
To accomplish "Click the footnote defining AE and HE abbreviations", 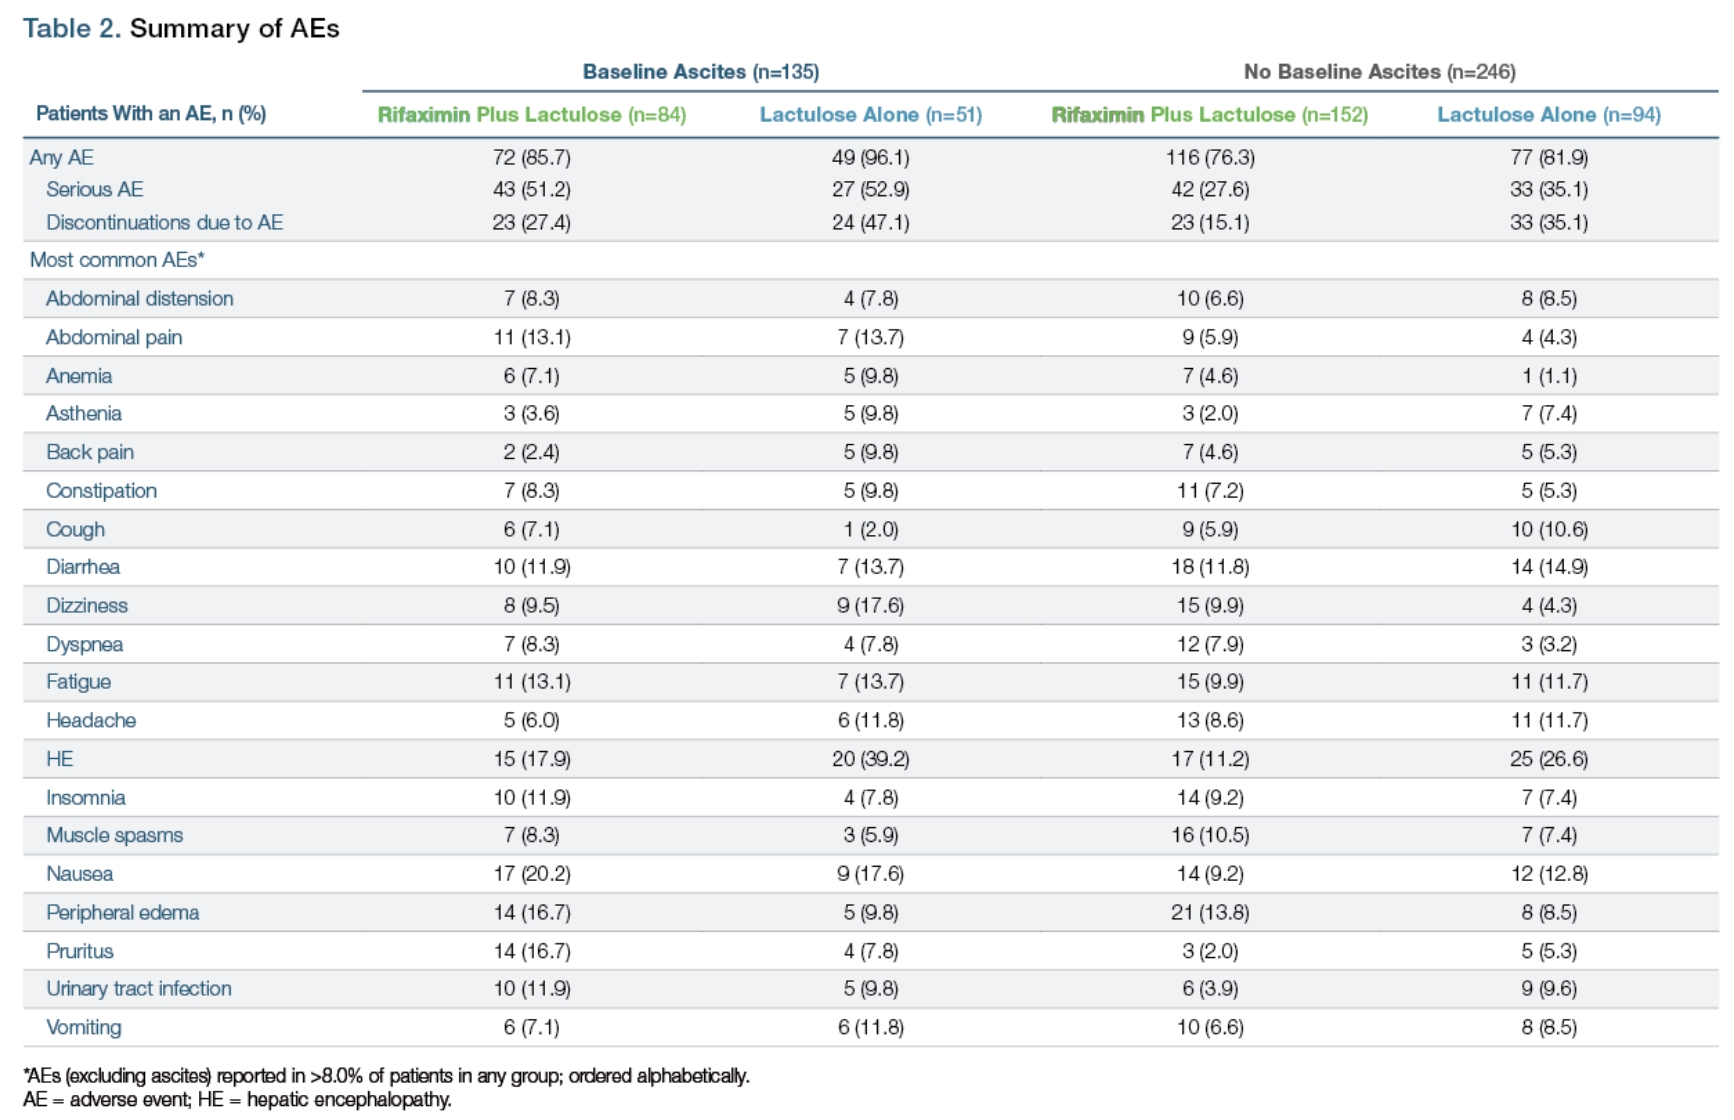I will [x=237, y=1100].
